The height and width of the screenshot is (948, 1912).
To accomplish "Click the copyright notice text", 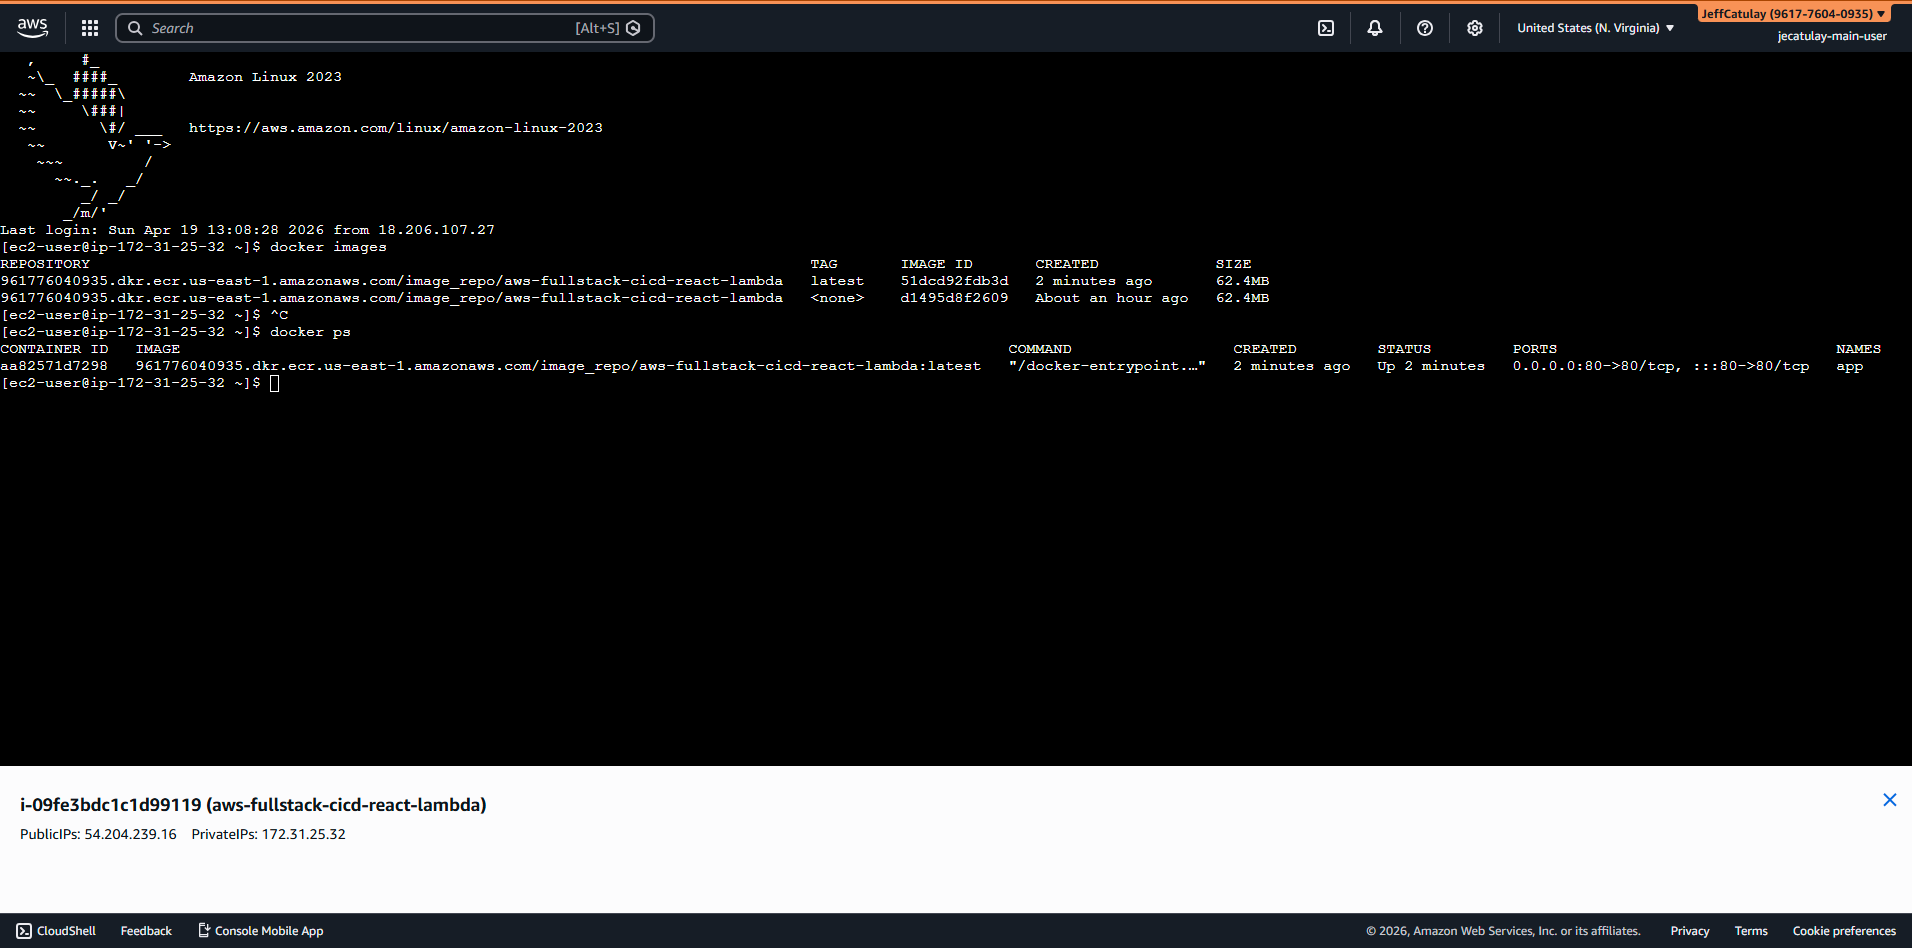I will click(1503, 931).
